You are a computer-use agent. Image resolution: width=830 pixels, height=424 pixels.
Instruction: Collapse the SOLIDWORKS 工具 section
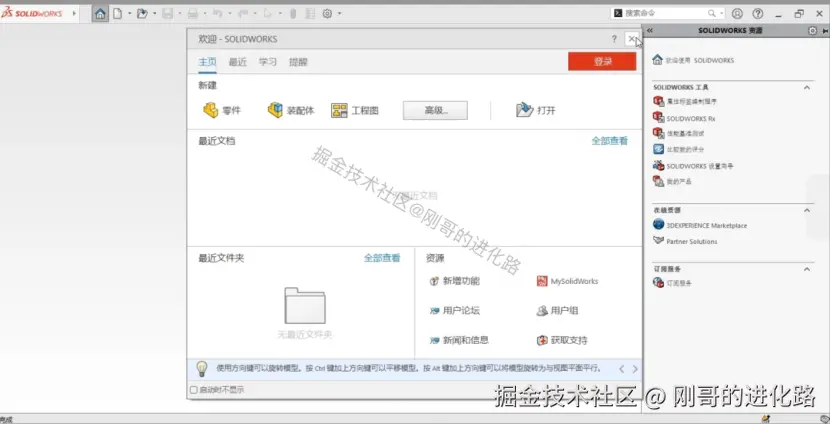tap(807, 87)
